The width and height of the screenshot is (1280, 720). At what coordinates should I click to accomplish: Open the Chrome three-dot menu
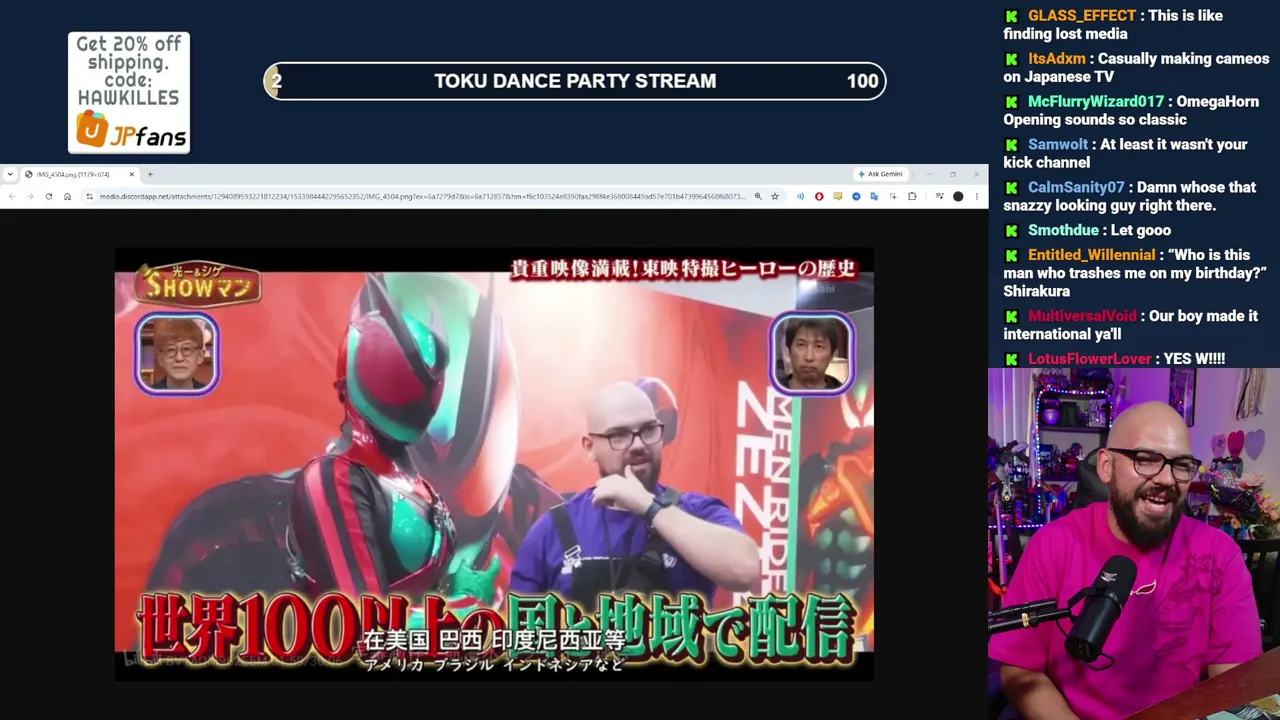click(x=977, y=197)
